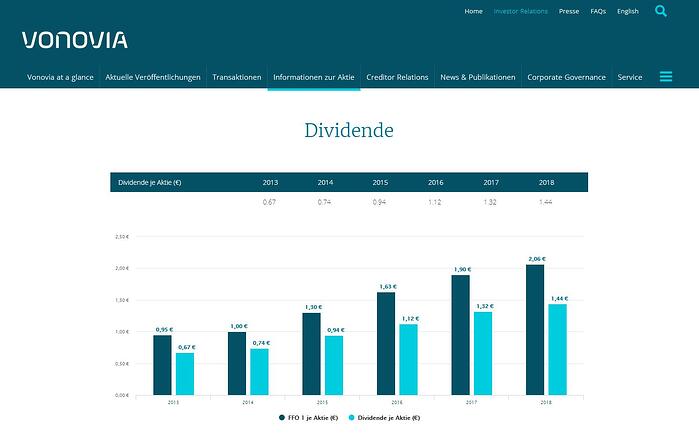Click the 2015 FFO bar labeled 1,30 €
This screenshot has width=699, height=438.
click(x=311, y=354)
